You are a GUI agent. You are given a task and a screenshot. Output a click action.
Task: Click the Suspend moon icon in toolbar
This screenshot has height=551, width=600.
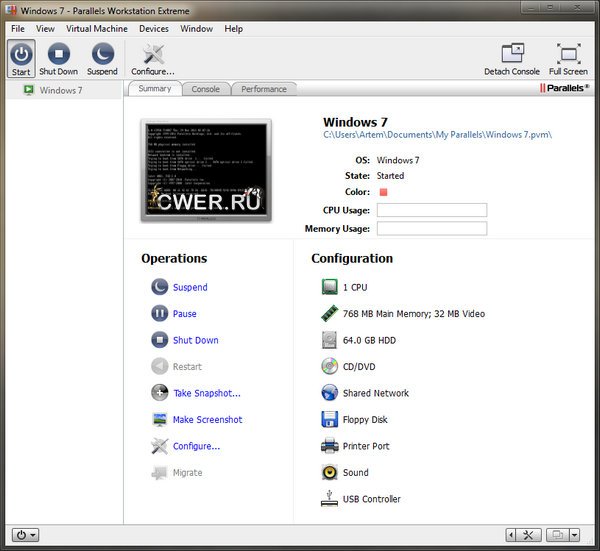click(x=102, y=54)
